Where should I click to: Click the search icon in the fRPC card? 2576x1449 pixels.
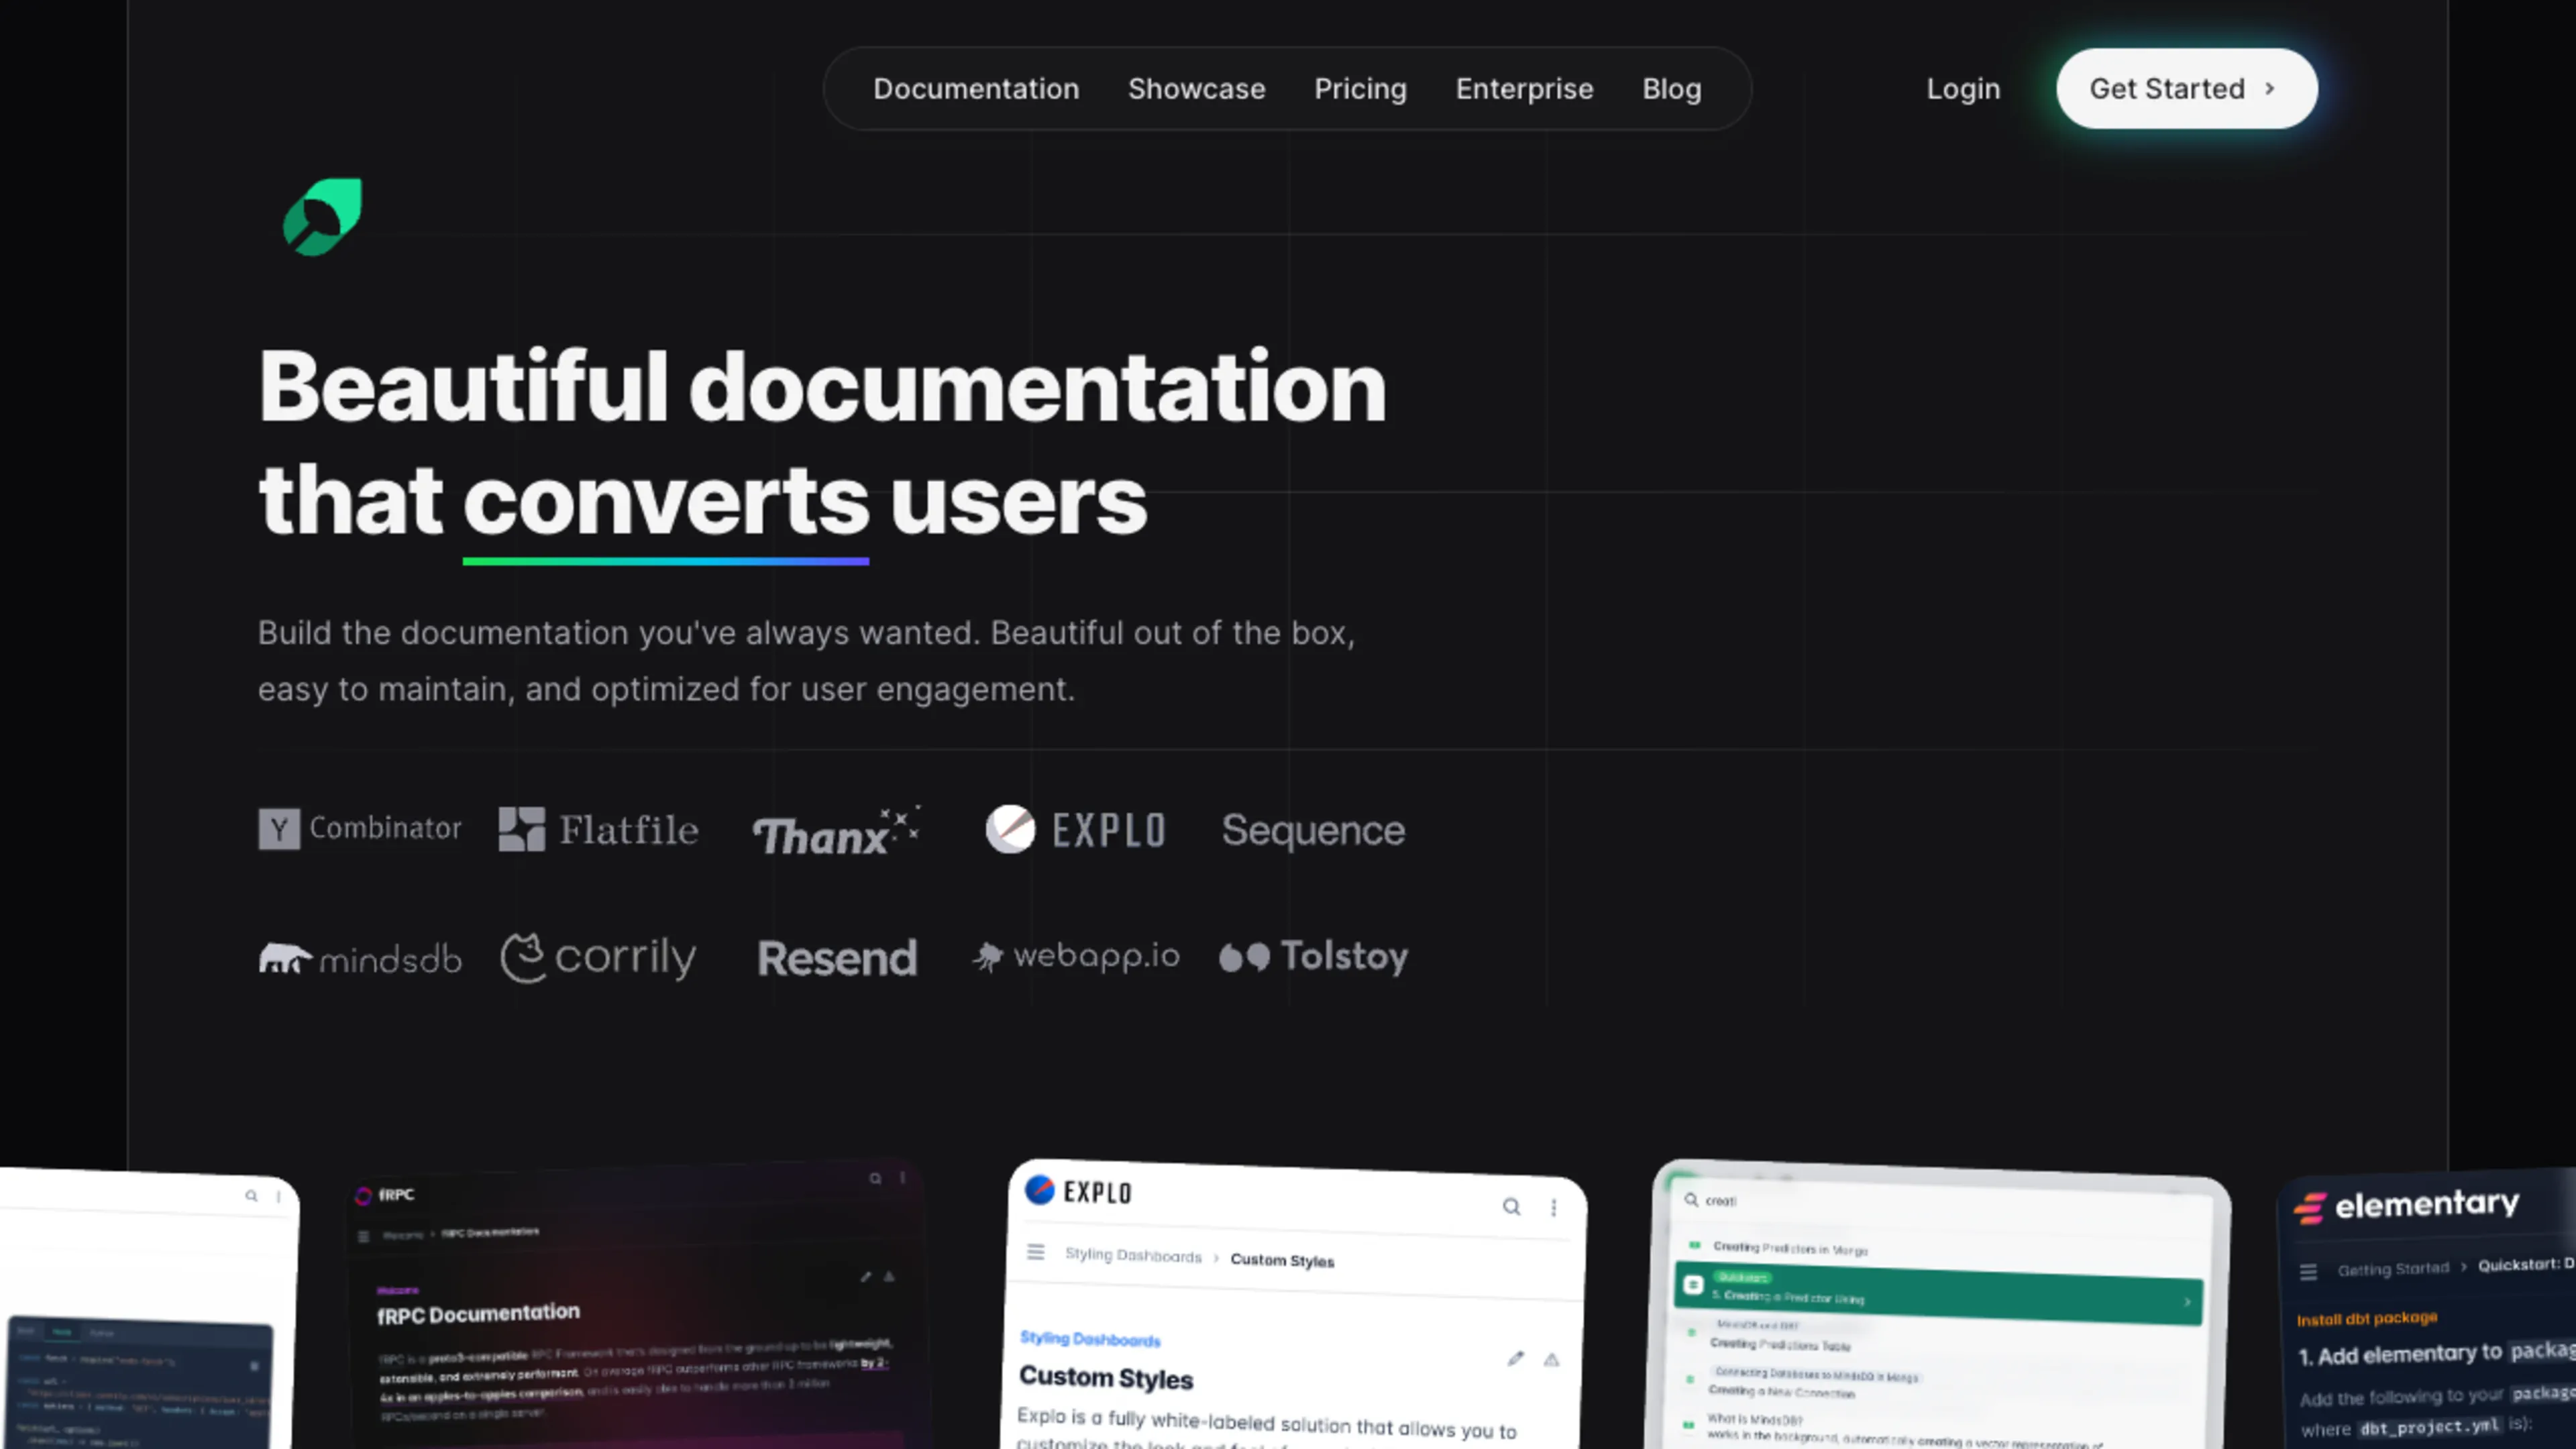[875, 1178]
